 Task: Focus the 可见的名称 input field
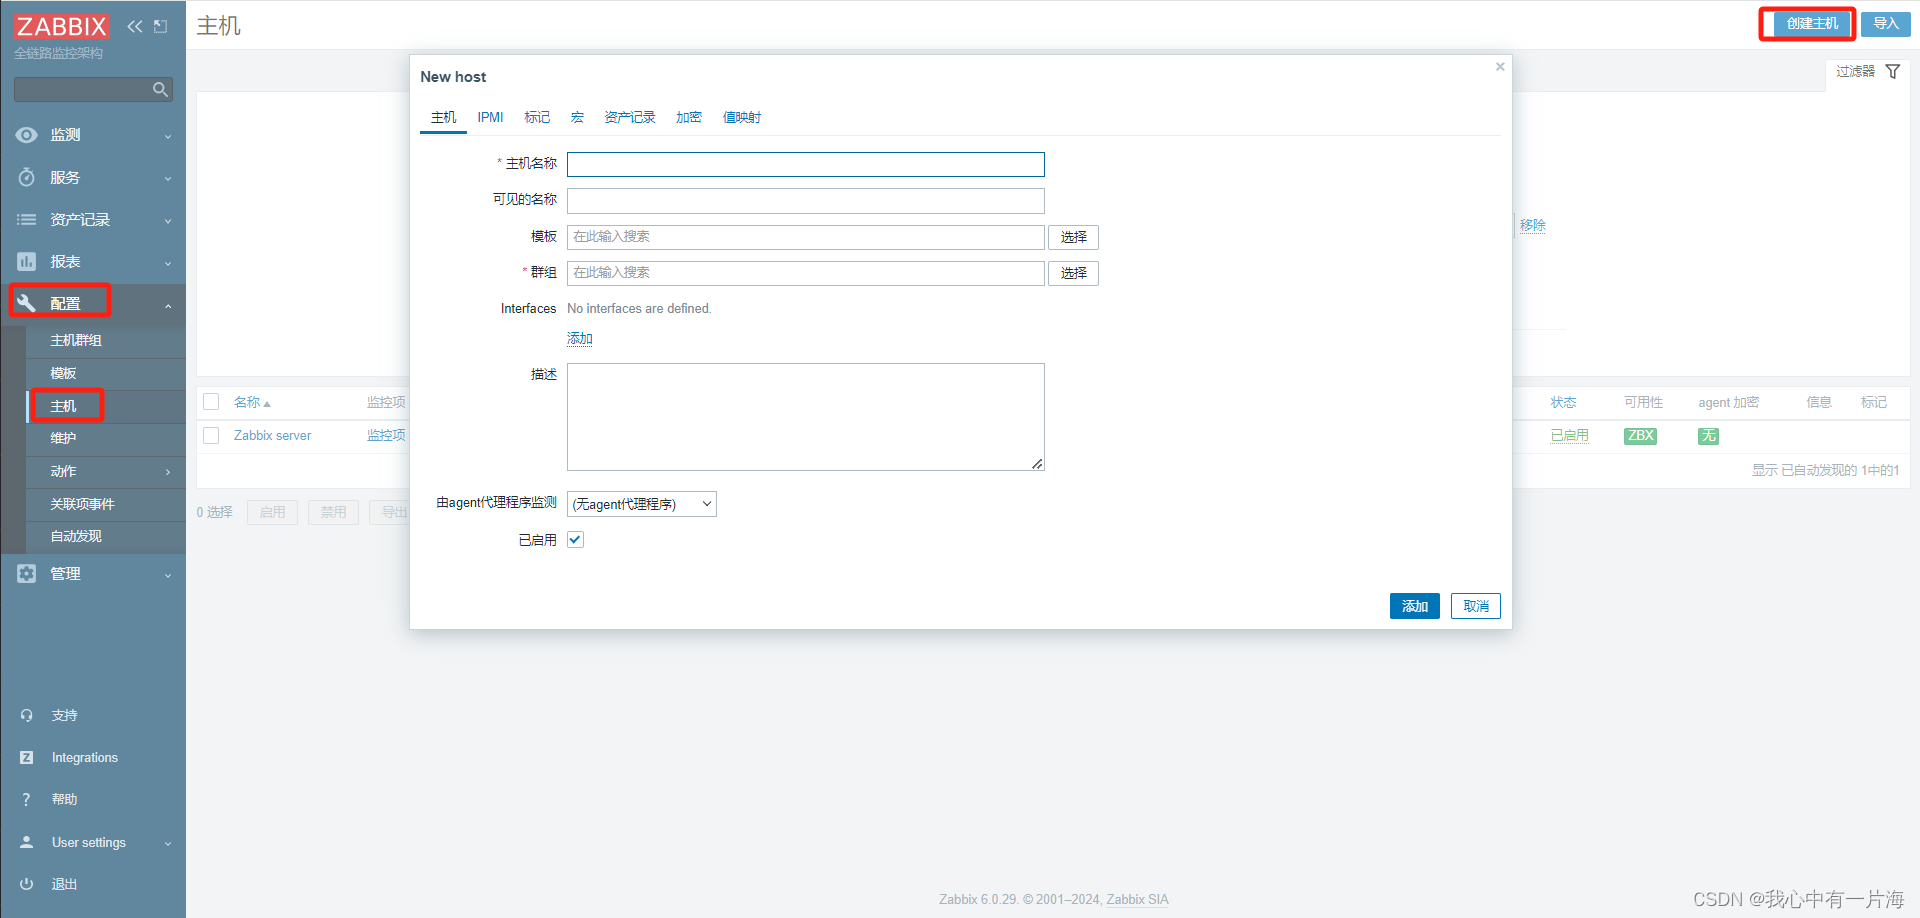tap(806, 201)
